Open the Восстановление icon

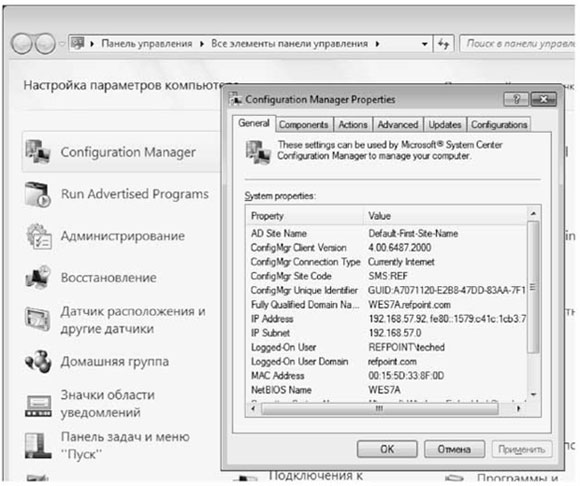[38, 277]
